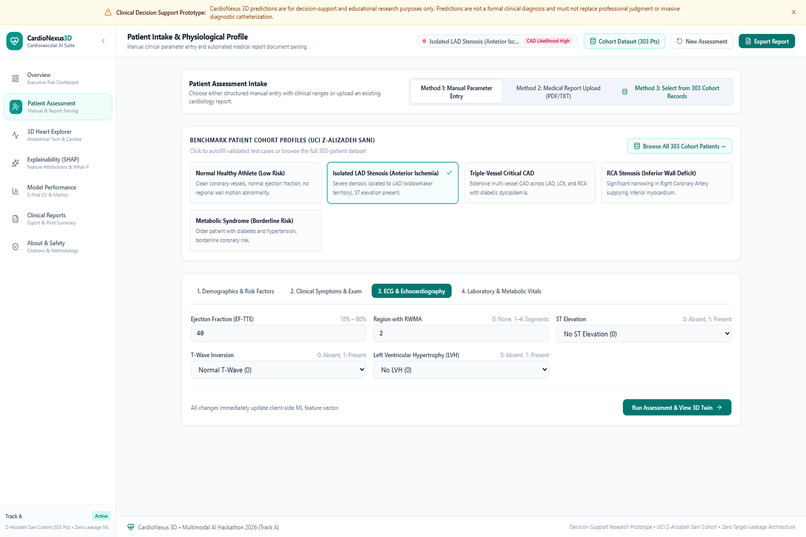The height and width of the screenshot is (537, 806).
Task: Collapse the sidebar with the chevron arrow
Action: [103, 41]
